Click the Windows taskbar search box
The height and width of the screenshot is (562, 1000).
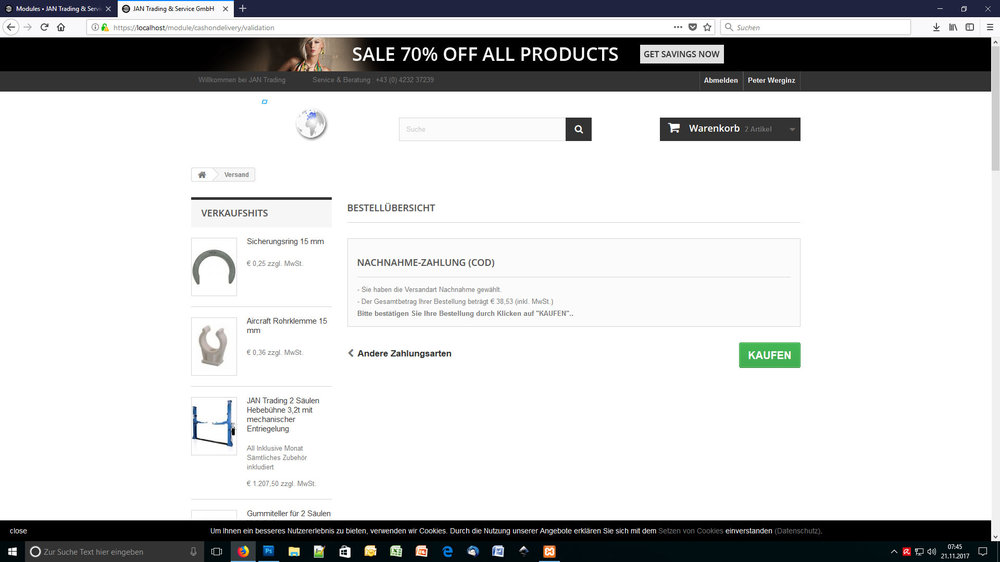115,552
